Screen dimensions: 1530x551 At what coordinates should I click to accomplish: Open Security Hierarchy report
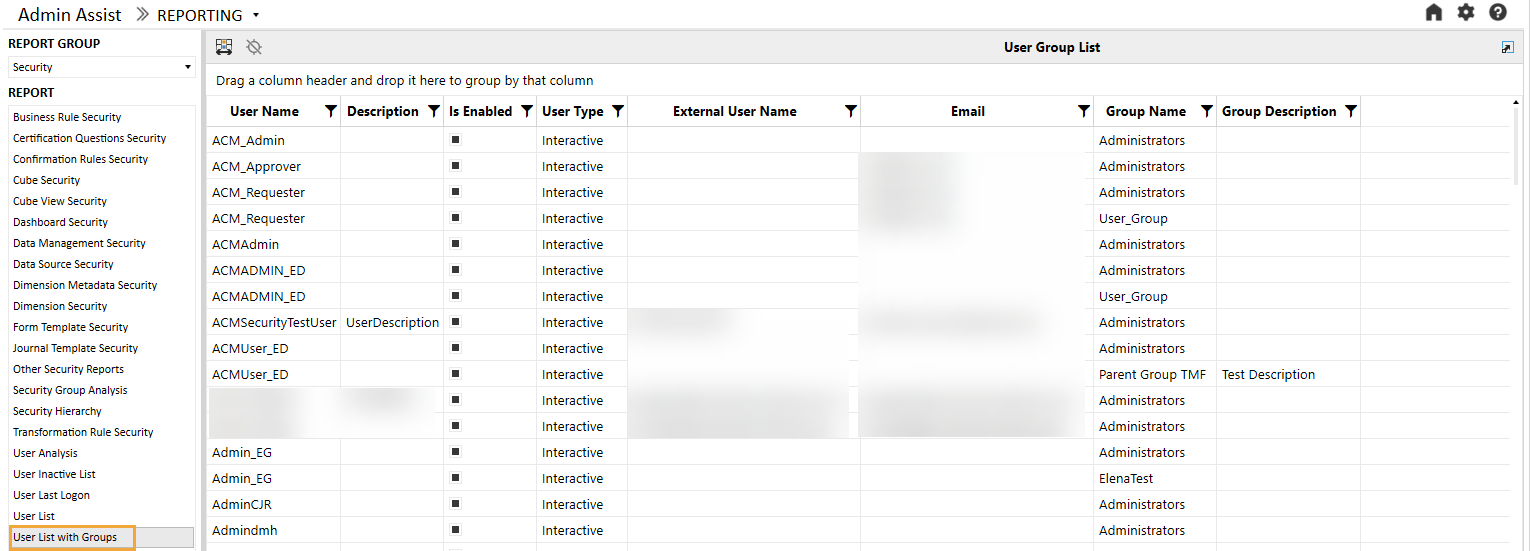57,411
